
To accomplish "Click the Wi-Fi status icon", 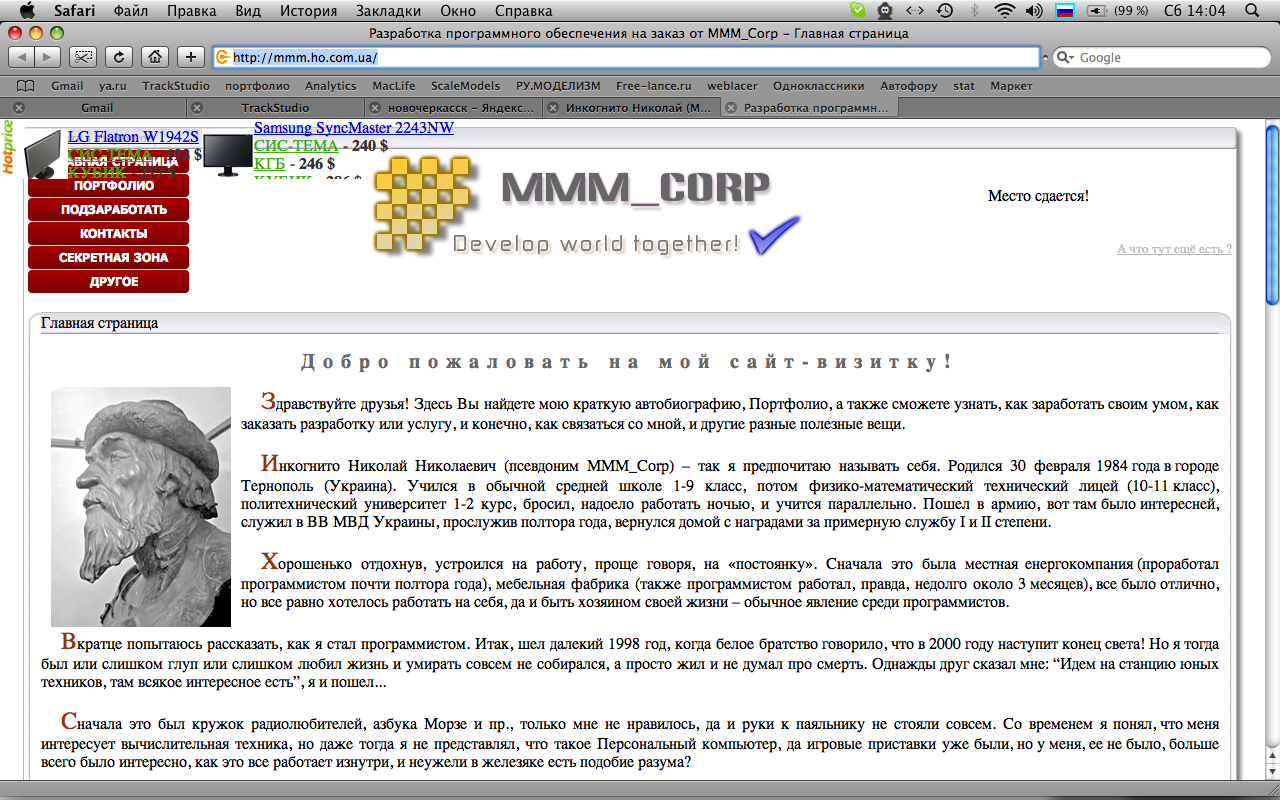I will click(x=1004, y=11).
